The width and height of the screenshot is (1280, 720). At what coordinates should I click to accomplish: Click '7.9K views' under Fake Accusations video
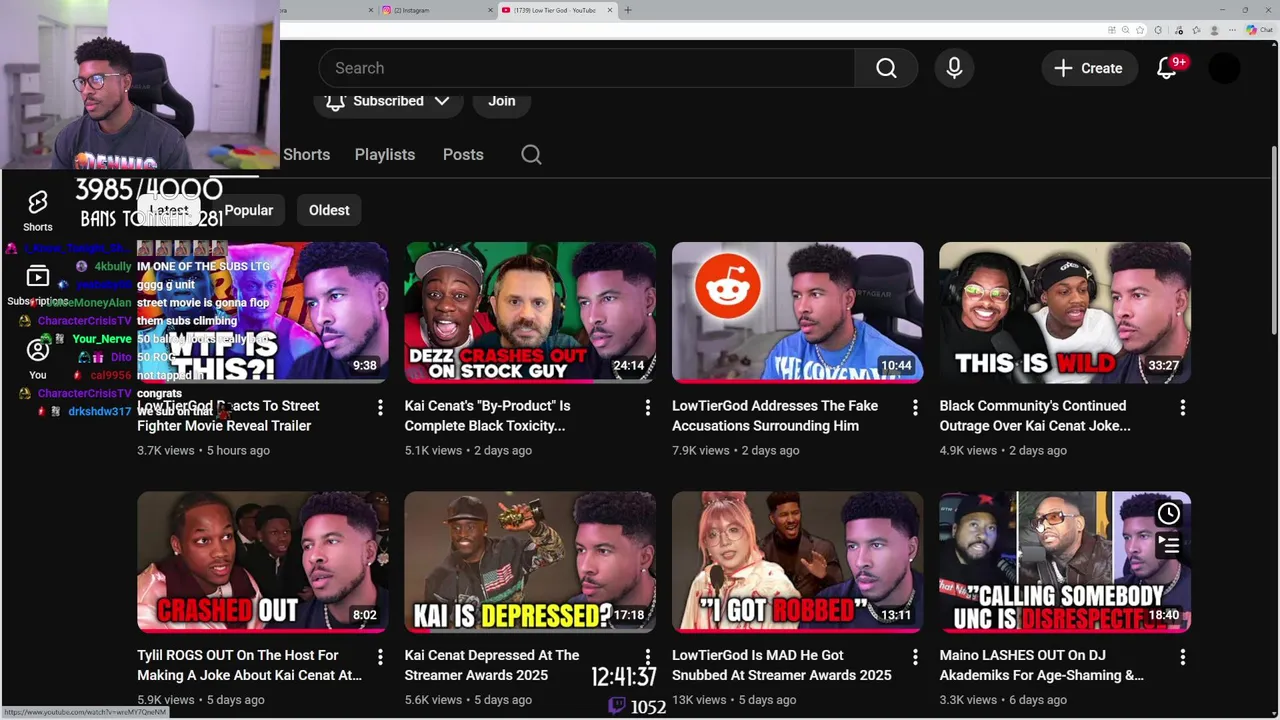(701, 451)
